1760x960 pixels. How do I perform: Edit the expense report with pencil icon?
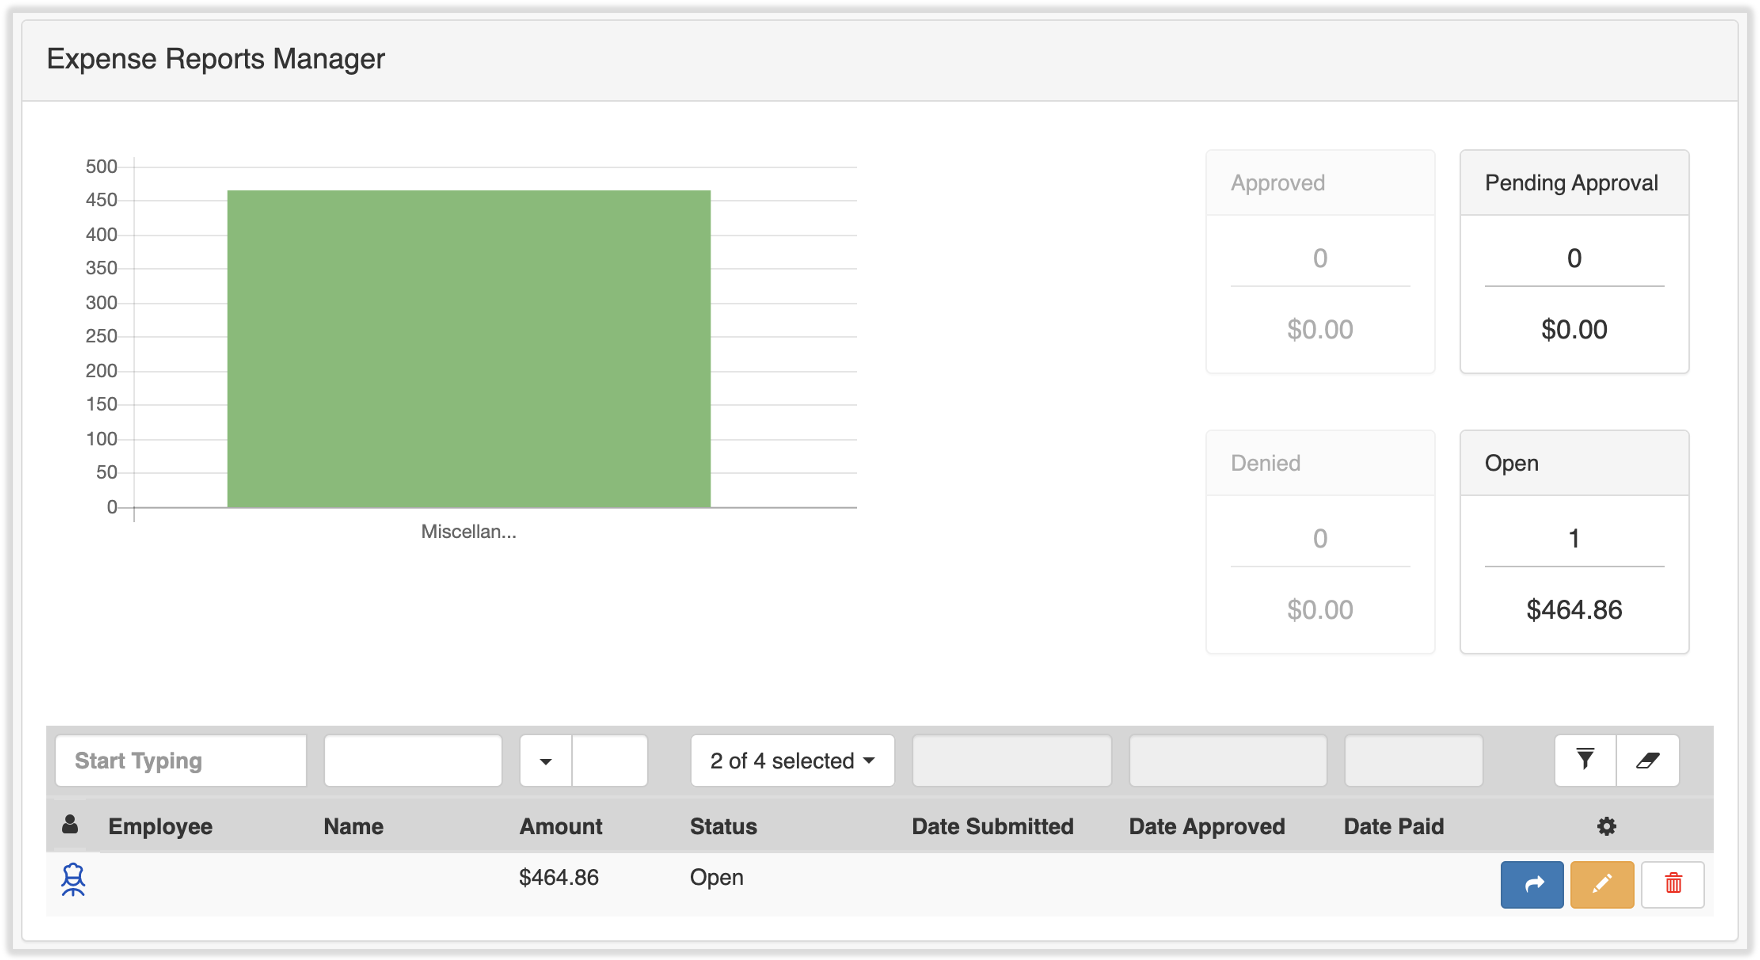pos(1602,884)
